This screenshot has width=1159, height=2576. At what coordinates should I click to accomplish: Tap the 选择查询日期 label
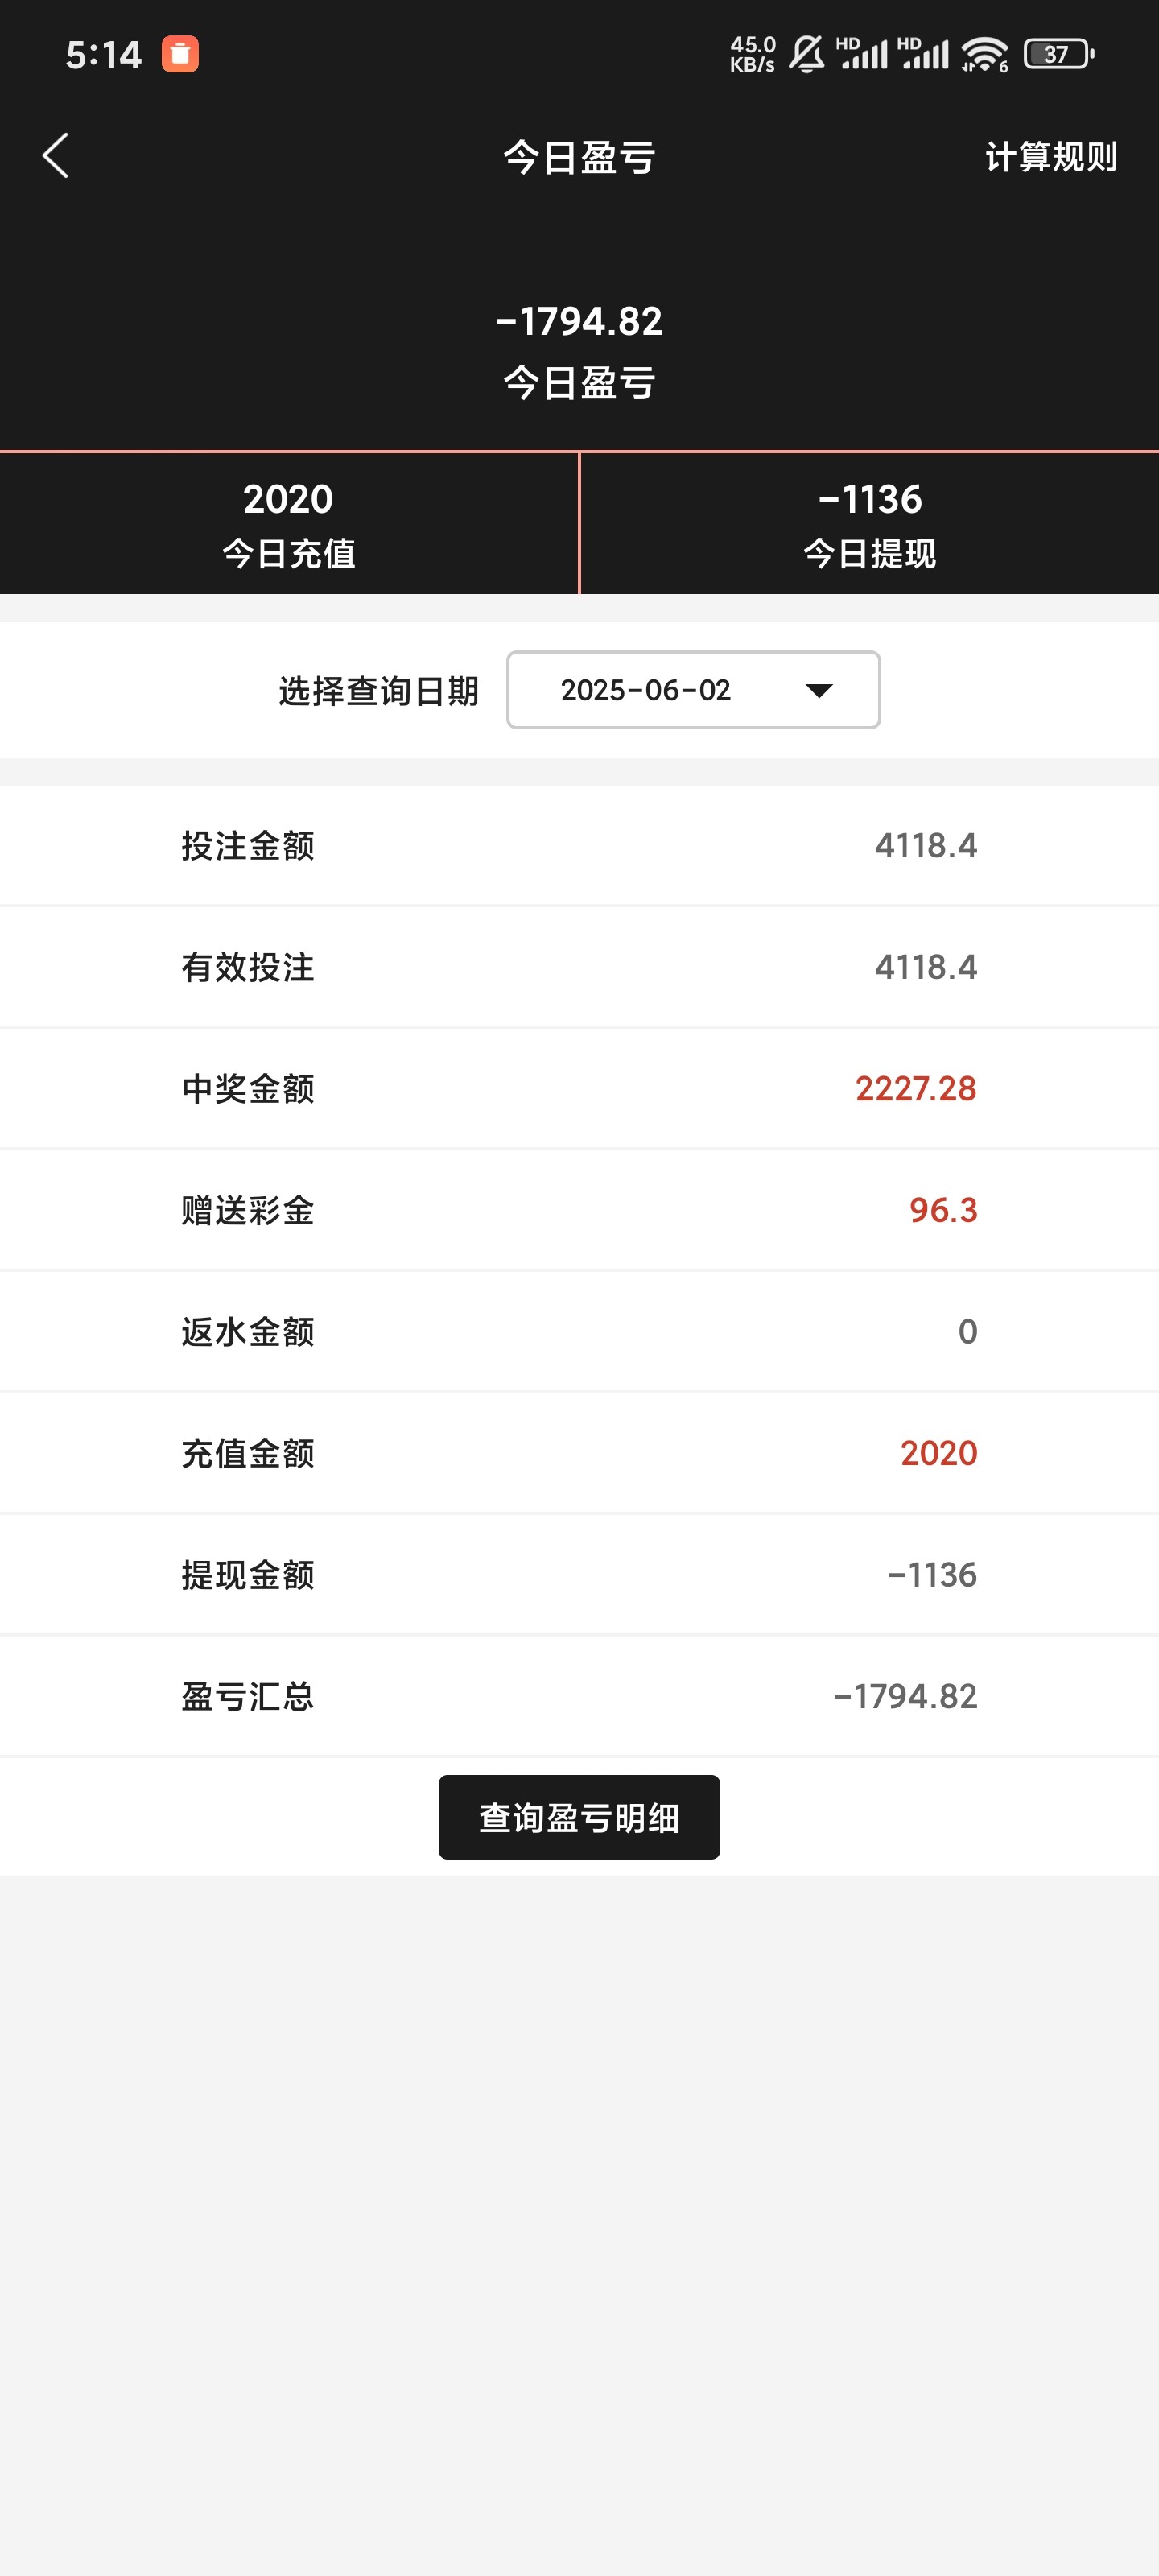point(378,691)
